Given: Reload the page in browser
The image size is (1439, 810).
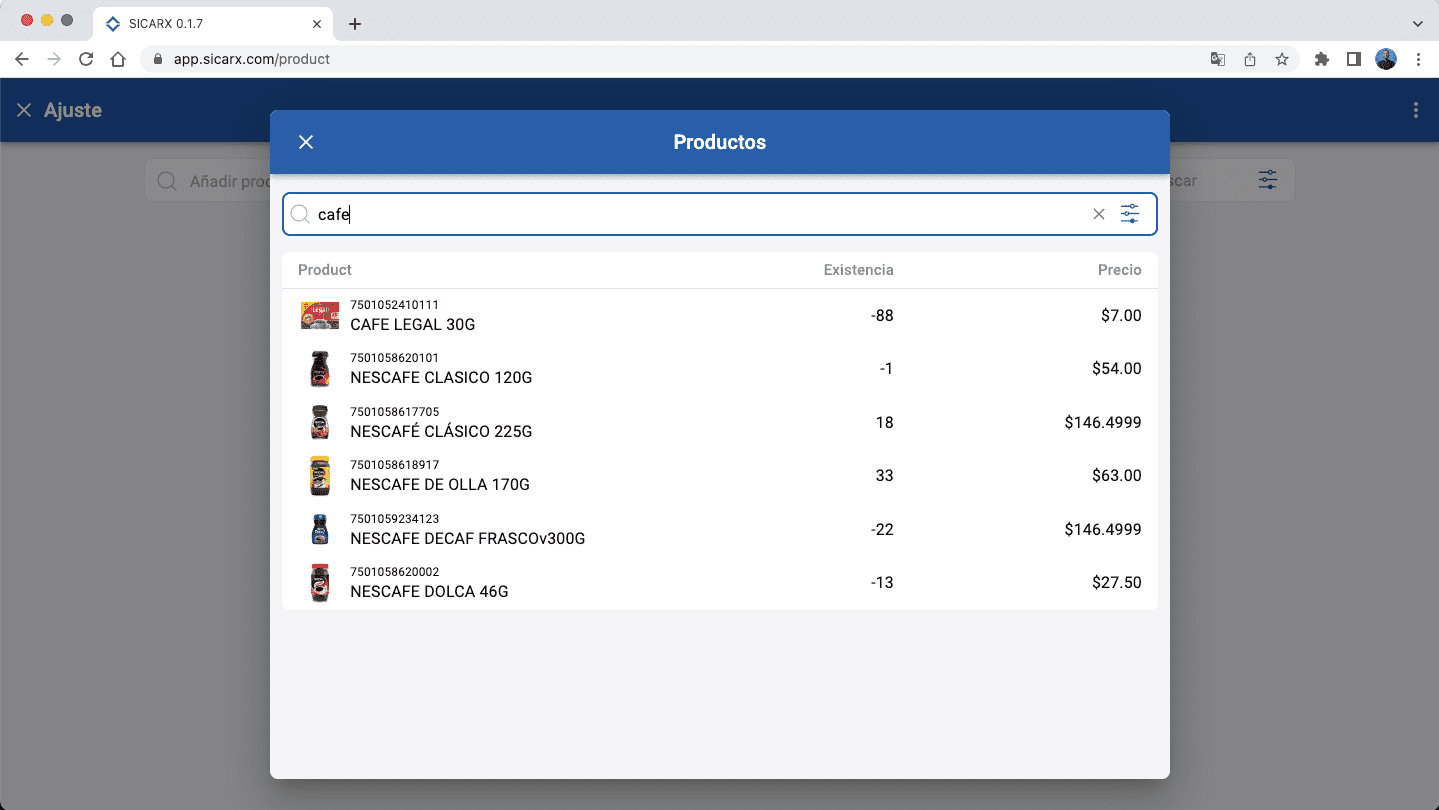Looking at the screenshot, I should pos(86,59).
